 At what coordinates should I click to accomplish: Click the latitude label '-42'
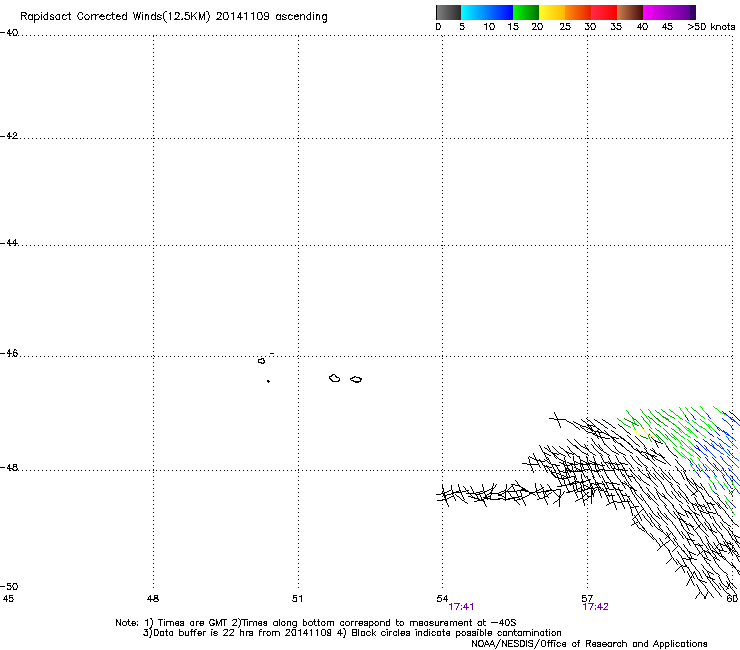coord(9,136)
